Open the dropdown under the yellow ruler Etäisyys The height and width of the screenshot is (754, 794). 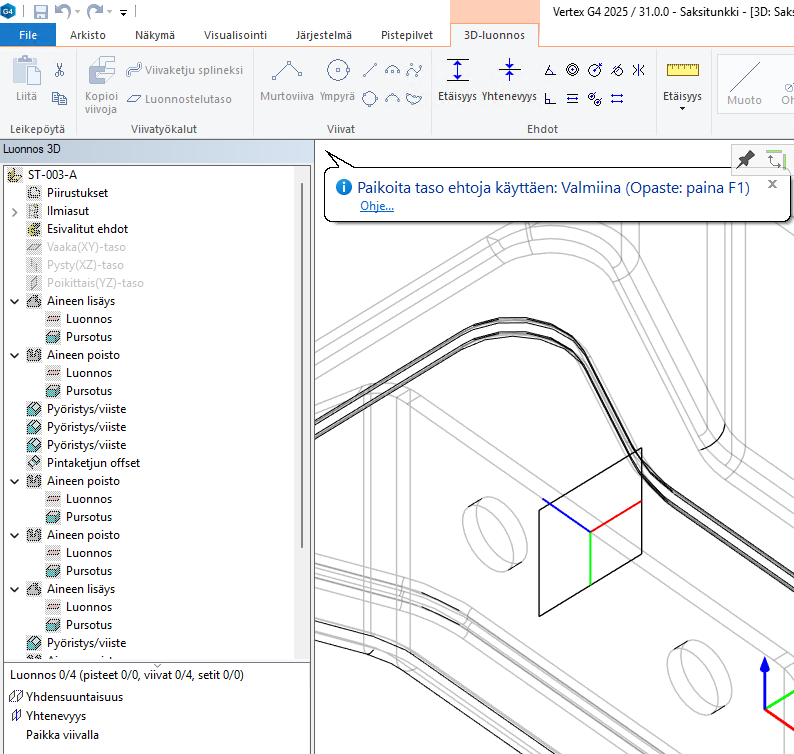click(682, 108)
